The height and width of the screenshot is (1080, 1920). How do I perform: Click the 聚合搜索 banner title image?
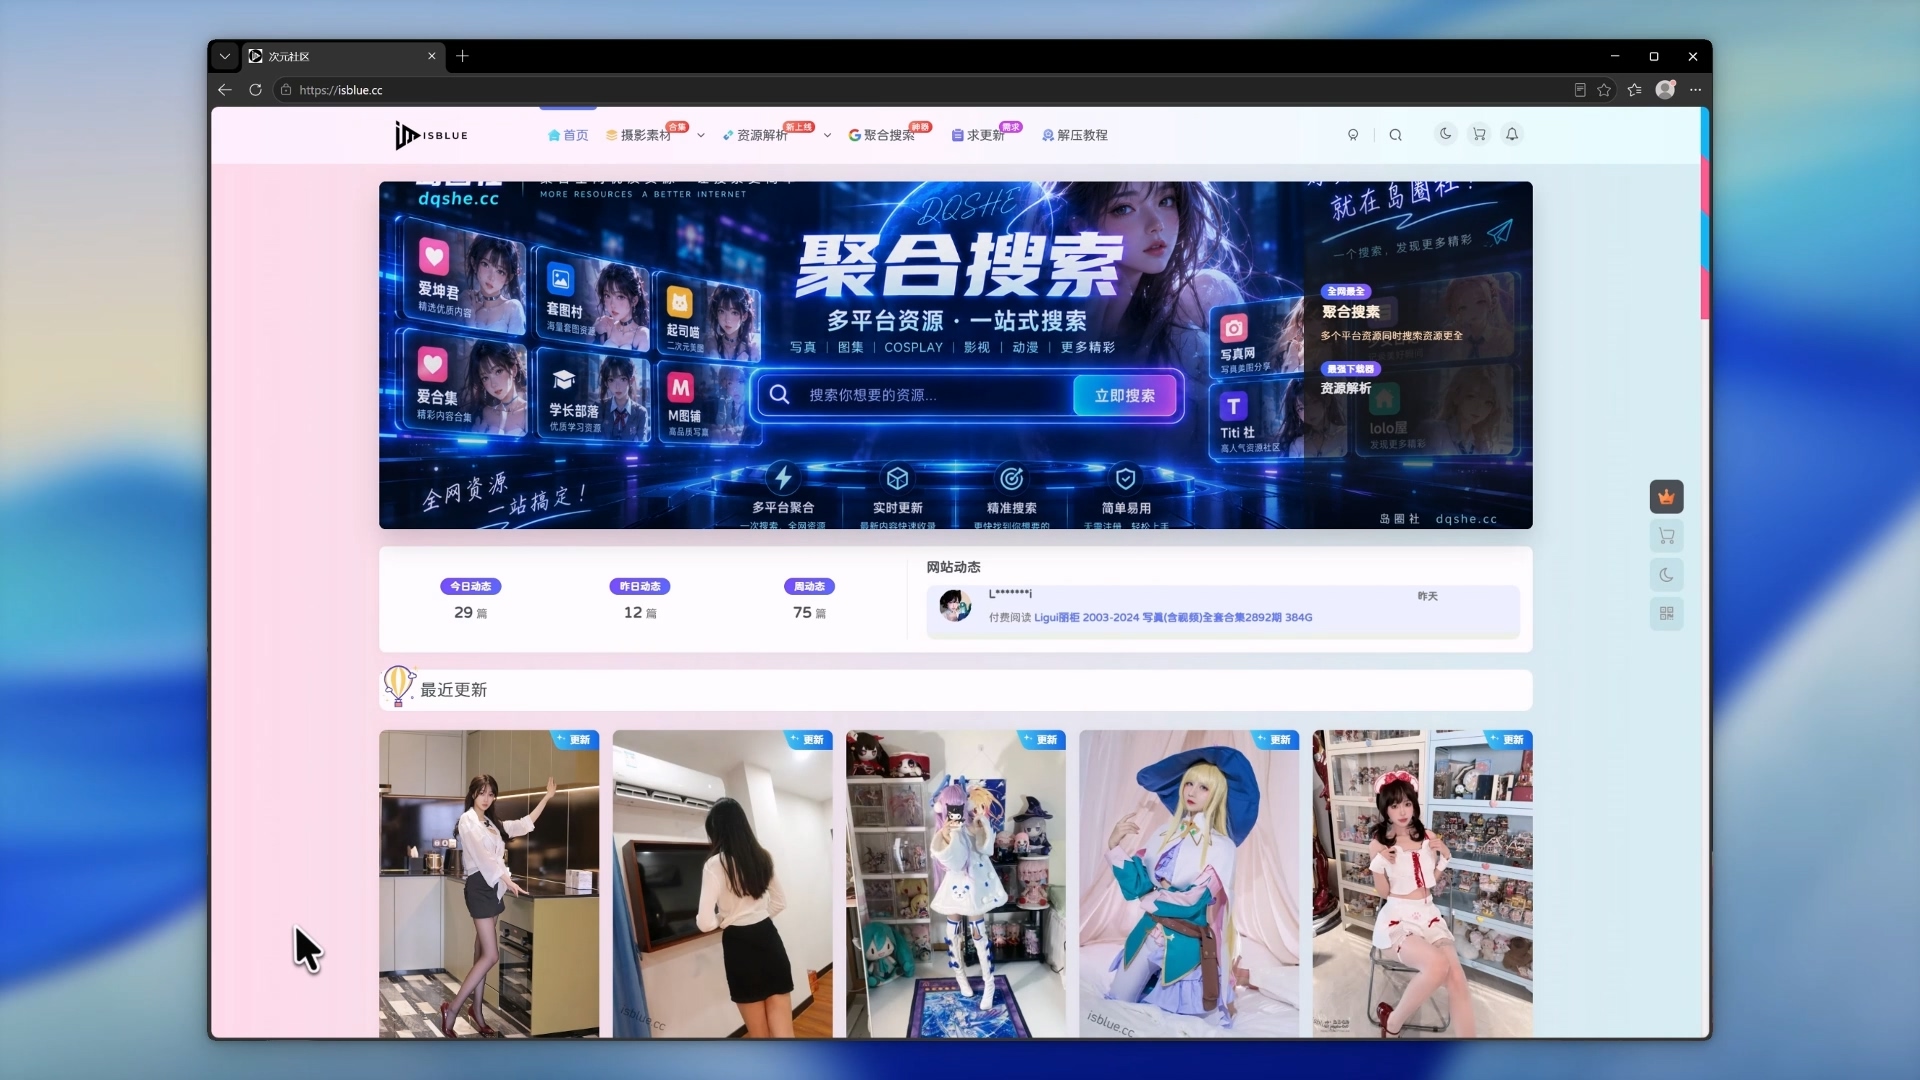(958, 265)
